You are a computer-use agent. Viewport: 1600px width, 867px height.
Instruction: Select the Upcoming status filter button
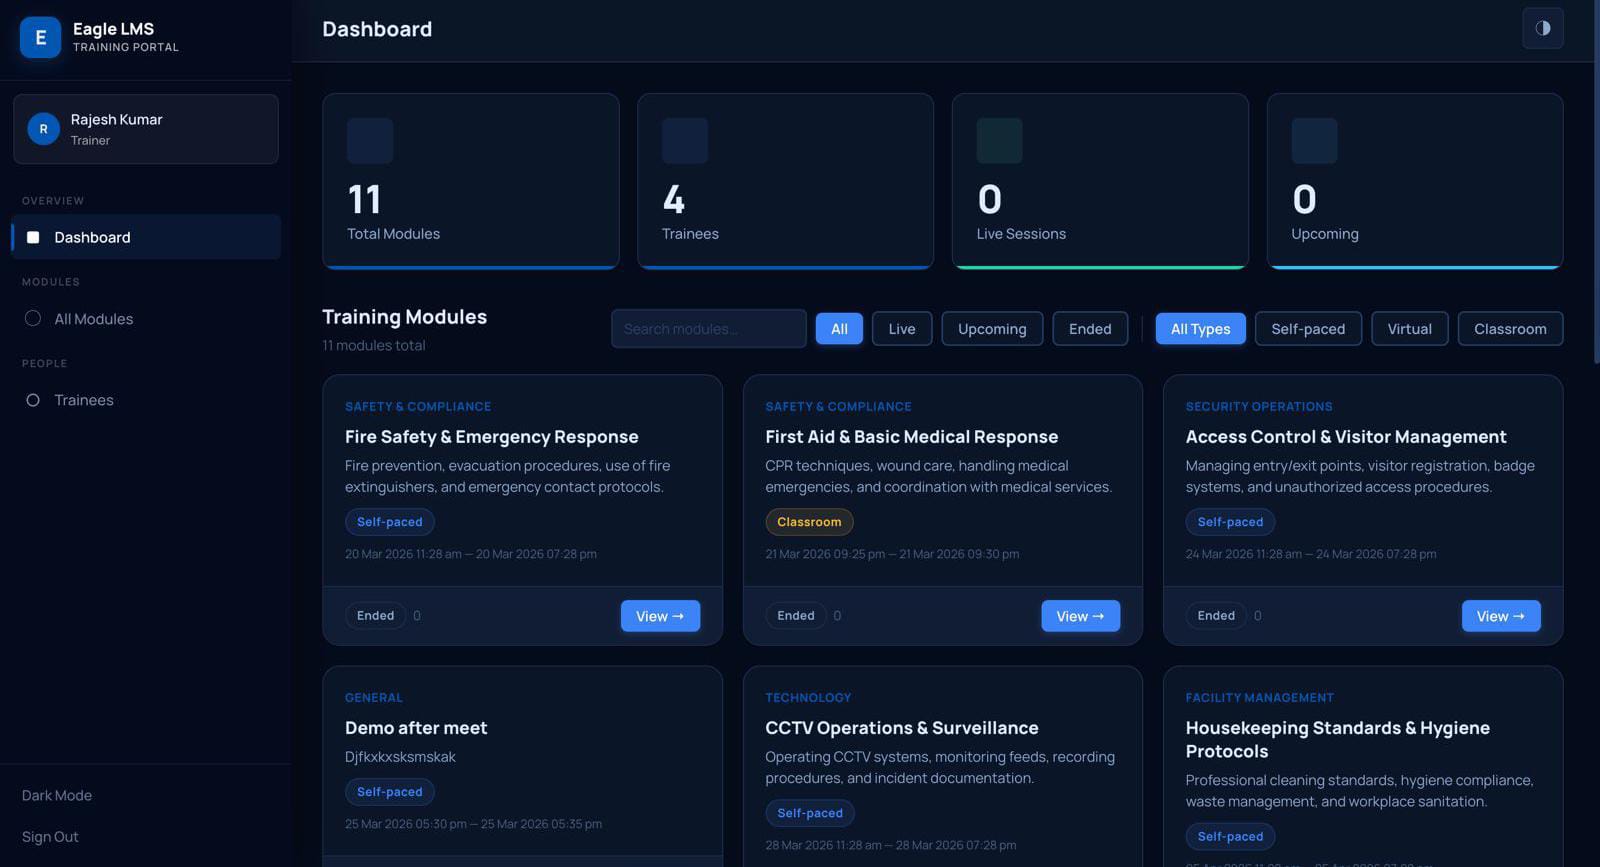tap(992, 329)
